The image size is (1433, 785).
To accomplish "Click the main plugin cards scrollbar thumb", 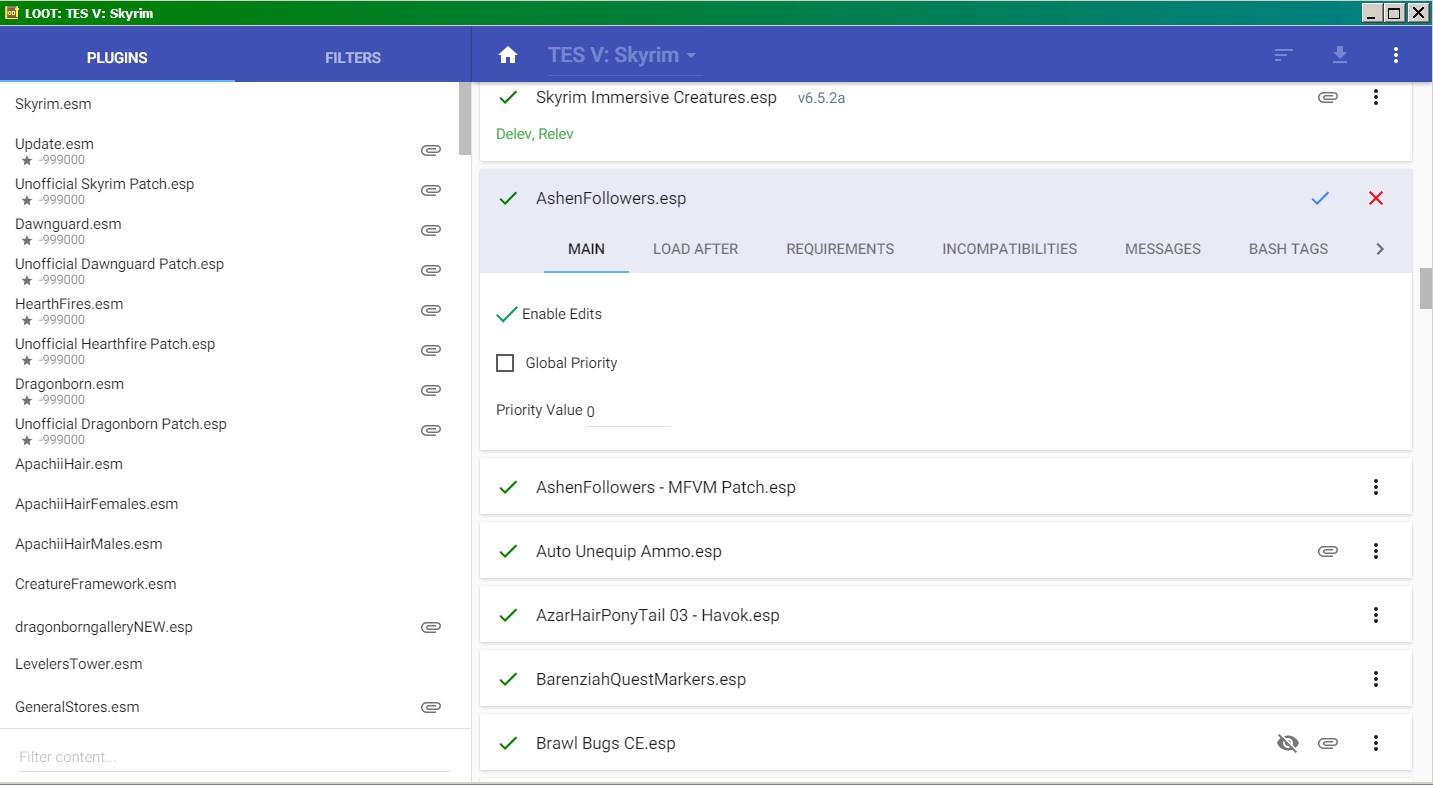I will coord(1425,289).
